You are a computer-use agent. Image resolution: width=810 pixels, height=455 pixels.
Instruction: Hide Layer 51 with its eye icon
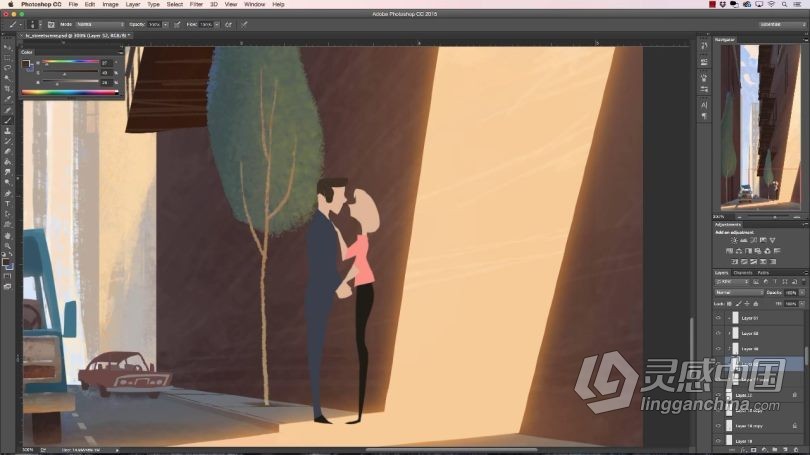(x=718, y=318)
